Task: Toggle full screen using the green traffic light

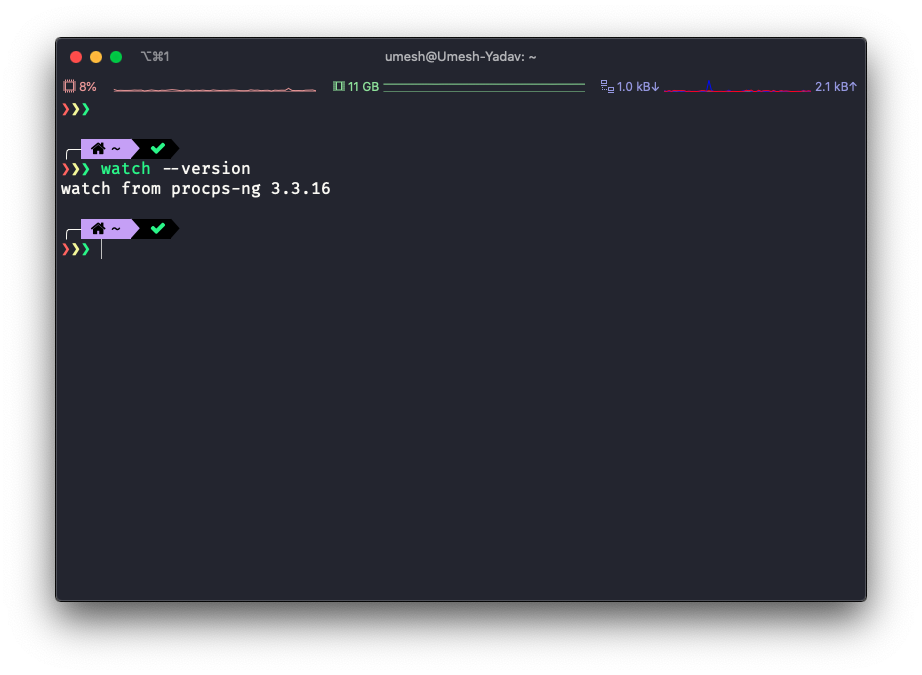Action: click(x=115, y=57)
